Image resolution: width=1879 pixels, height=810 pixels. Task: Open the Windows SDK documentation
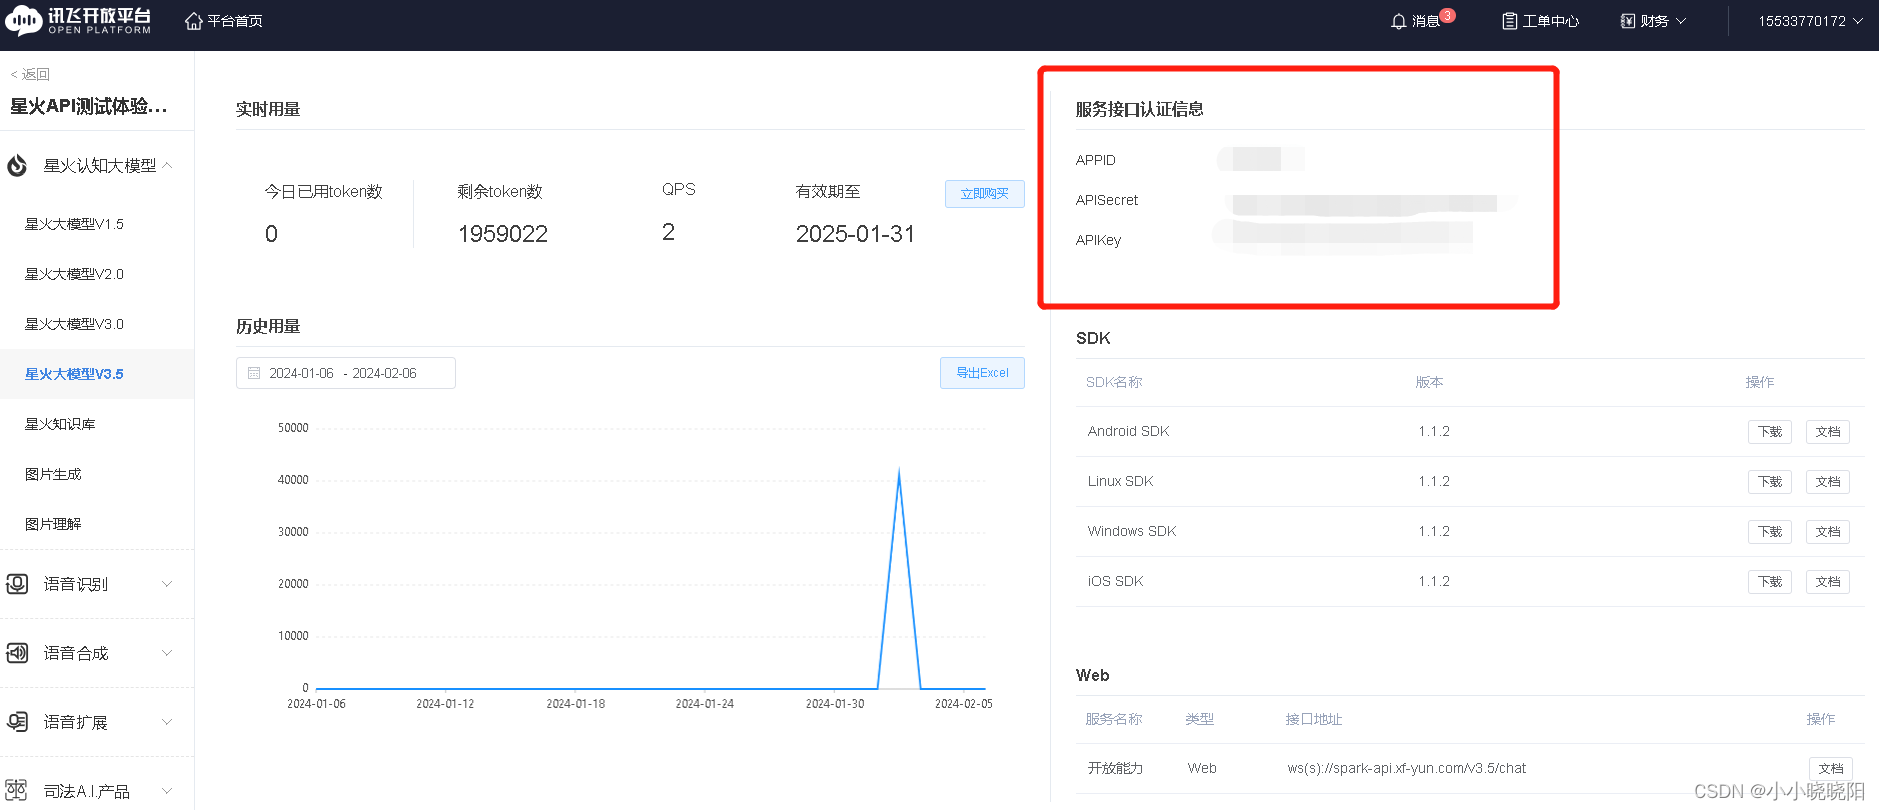1828,532
